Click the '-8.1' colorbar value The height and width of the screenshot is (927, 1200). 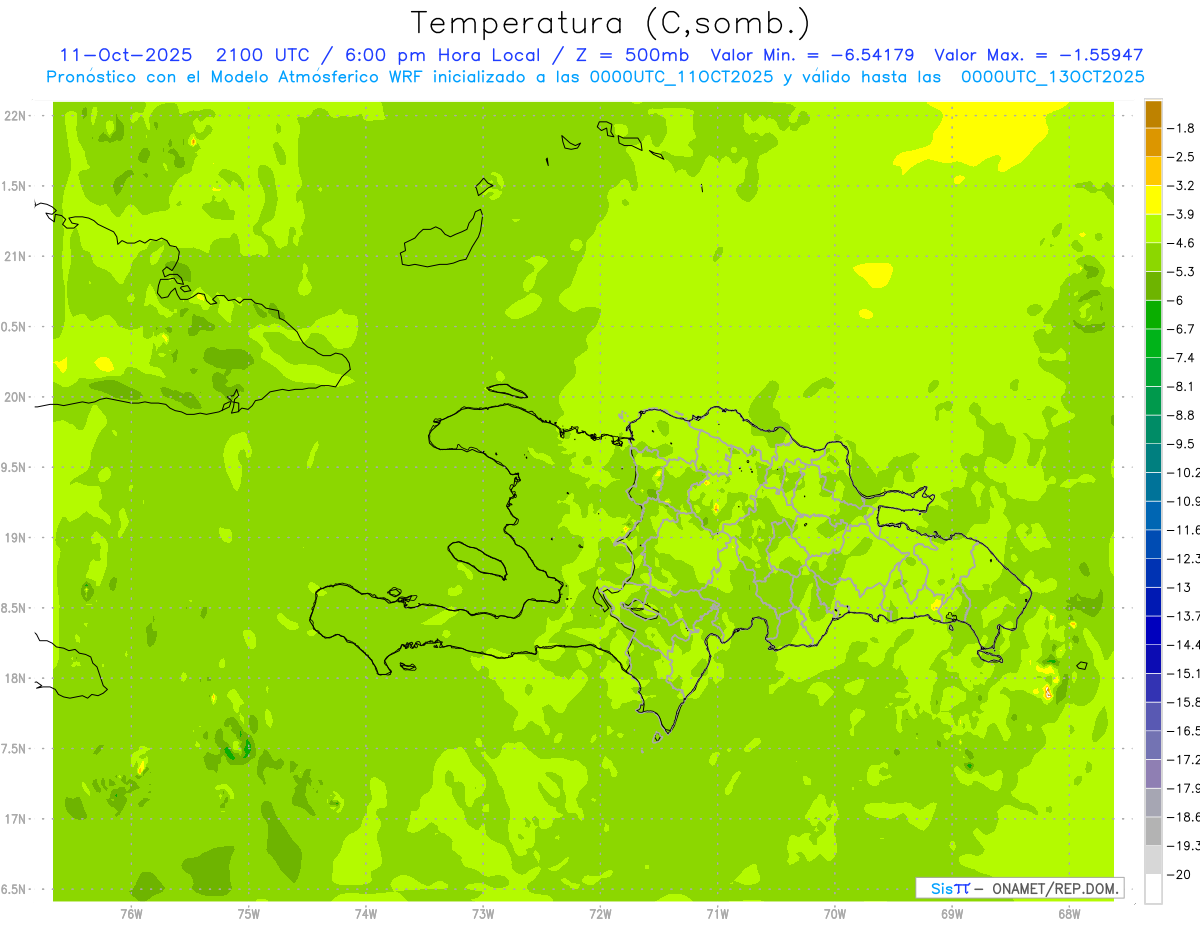tap(1183, 387)
